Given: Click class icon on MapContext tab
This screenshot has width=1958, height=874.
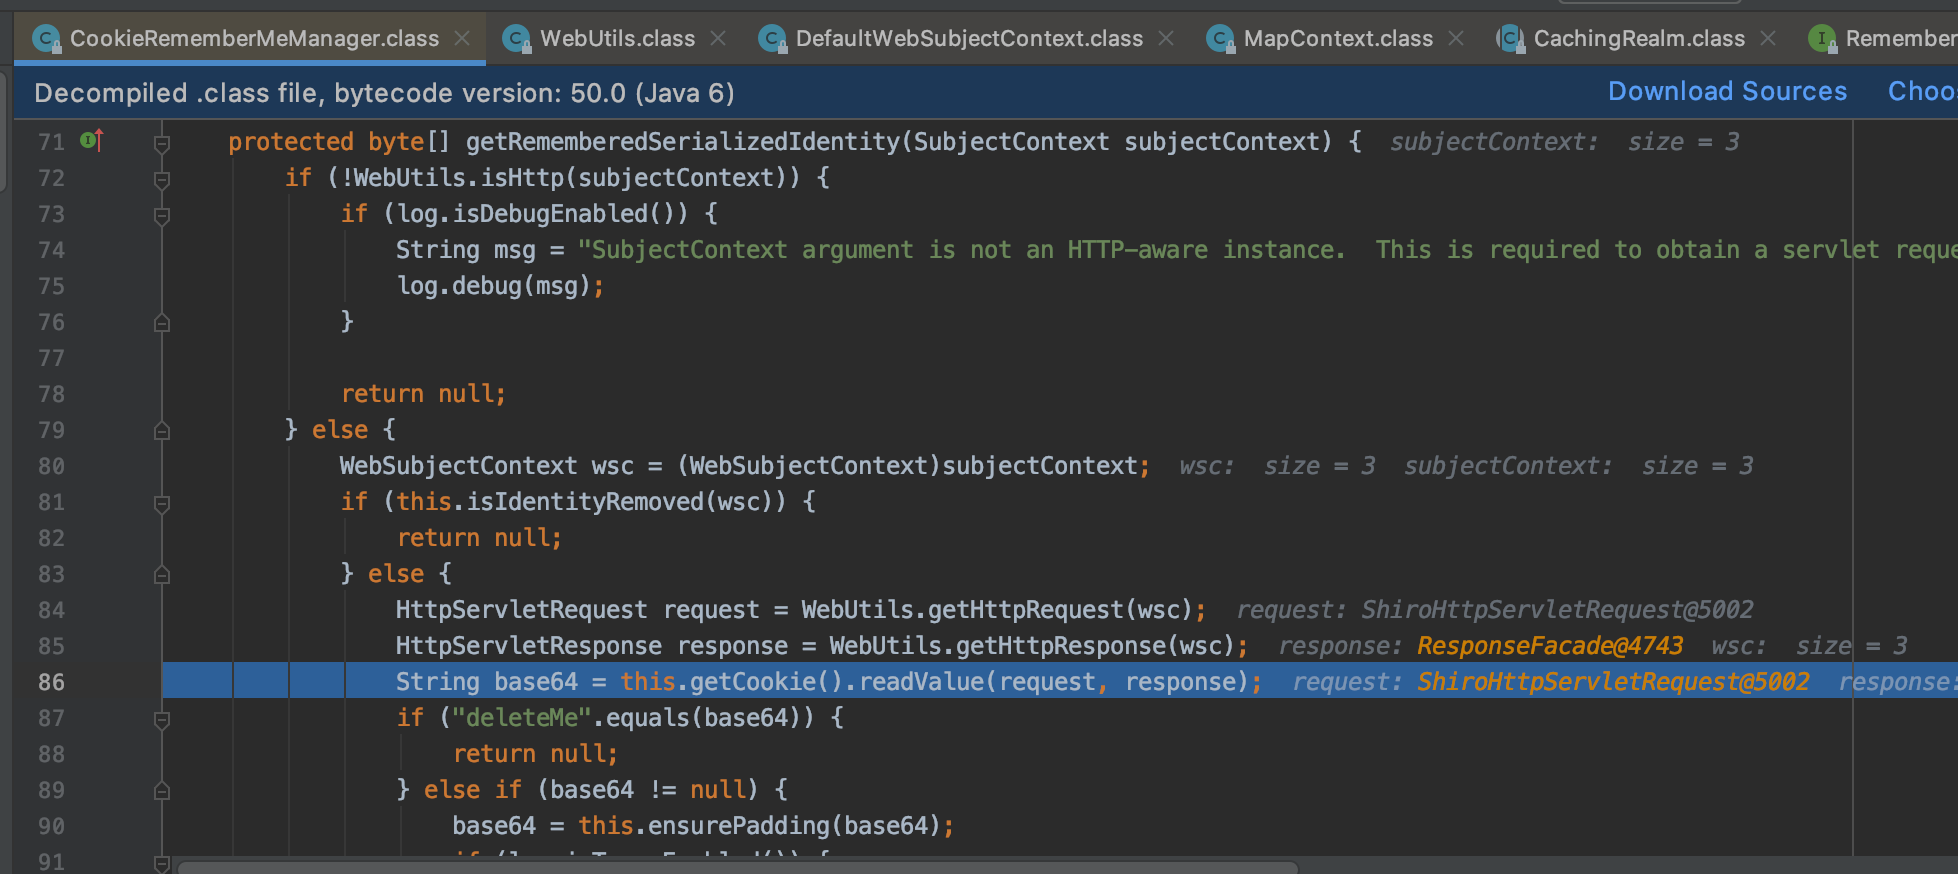Looking at the screenshot, I should pyautogui.click(x=1220, y=39).
